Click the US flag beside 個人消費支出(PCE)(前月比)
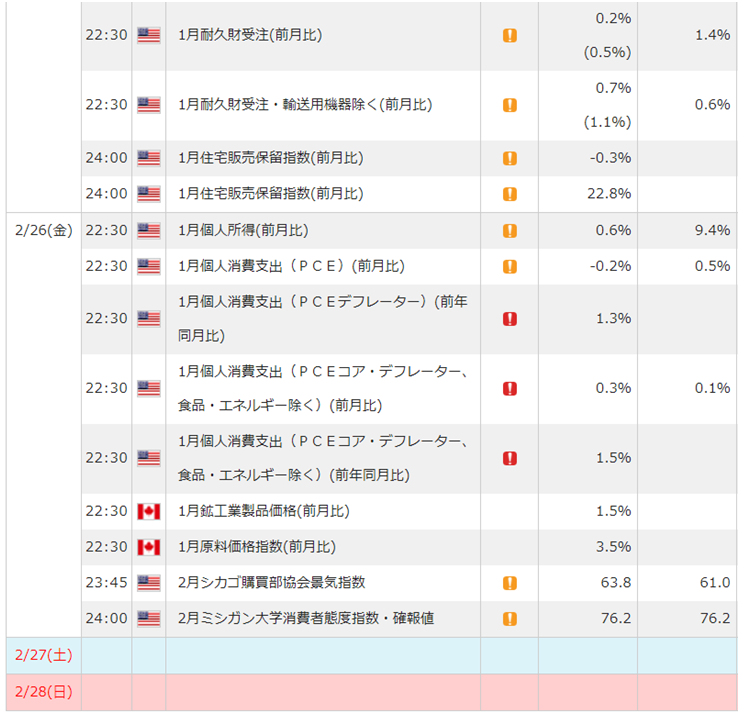Screen dimensions: 740x715 point(149,267)
